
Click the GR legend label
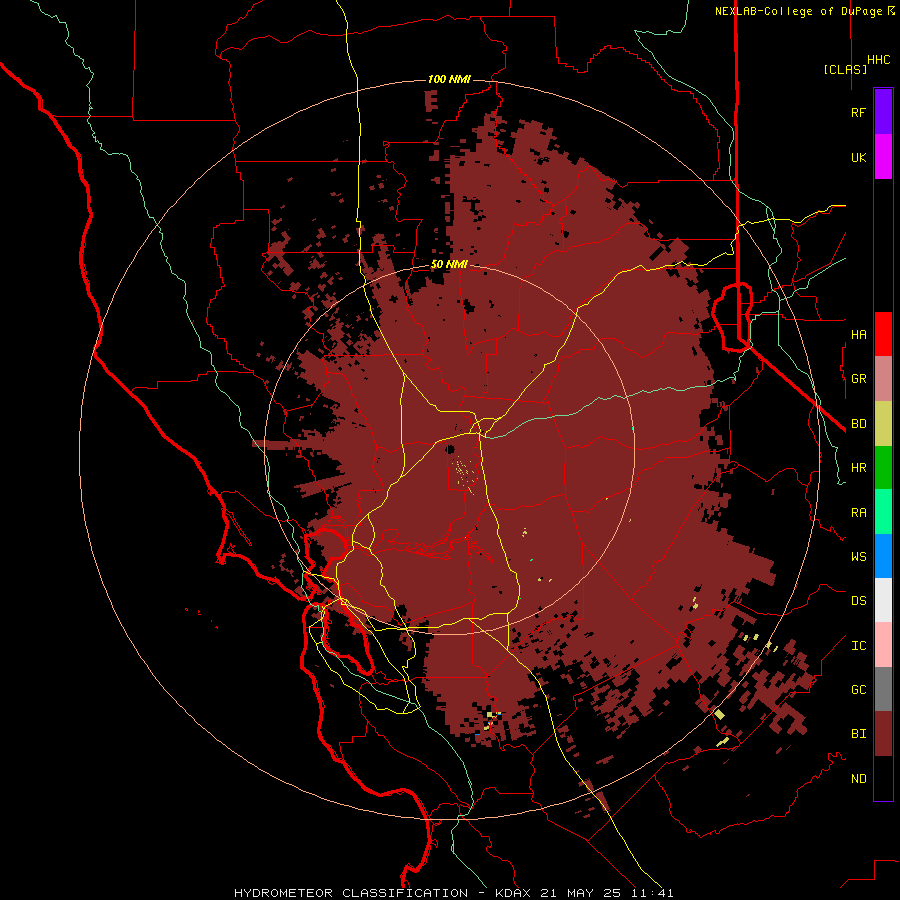pyautogui.click(x=858, y=379)
